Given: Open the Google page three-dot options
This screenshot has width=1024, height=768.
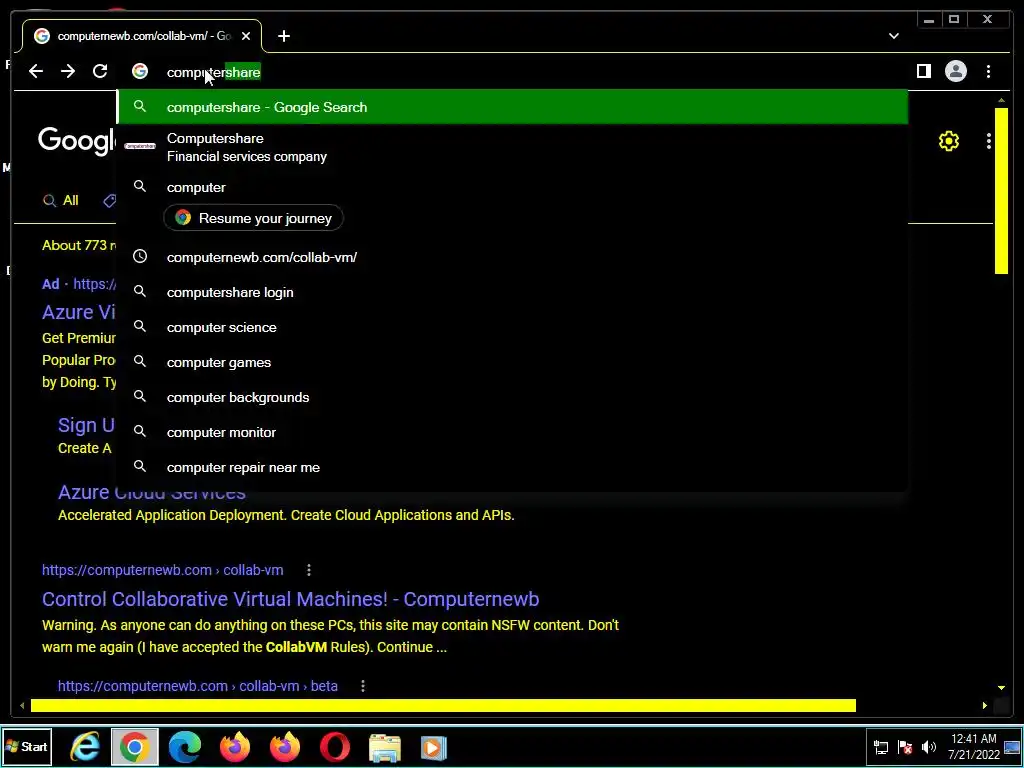Looking at the screenshot, I should pos(988,141).
